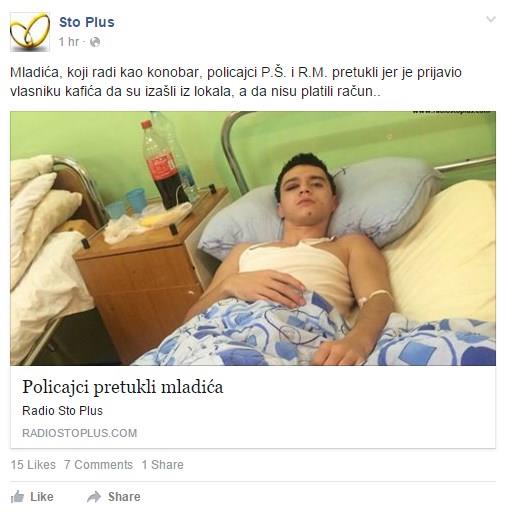This screenshot has height=512, width=507.
Task: Open the hospital photo article preview
Action: pos(253,238)
